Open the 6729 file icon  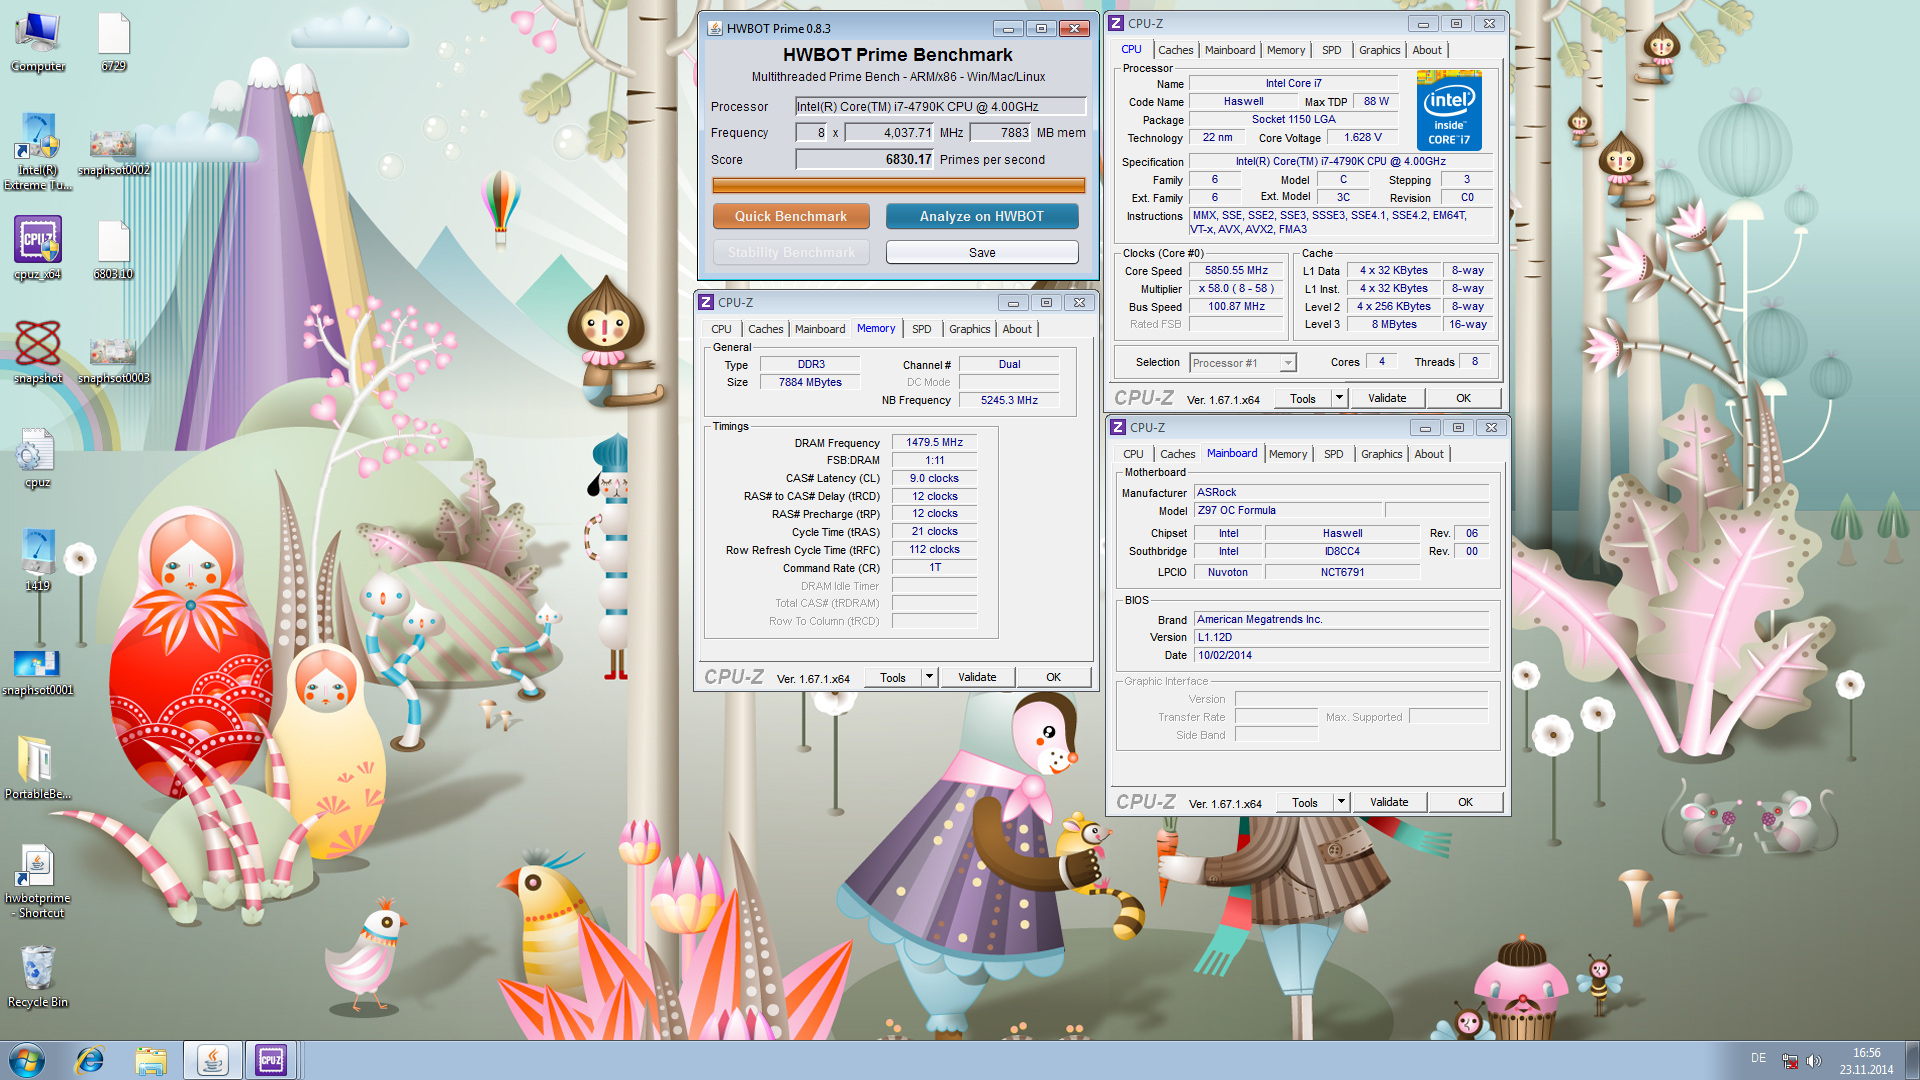[113, 42]
